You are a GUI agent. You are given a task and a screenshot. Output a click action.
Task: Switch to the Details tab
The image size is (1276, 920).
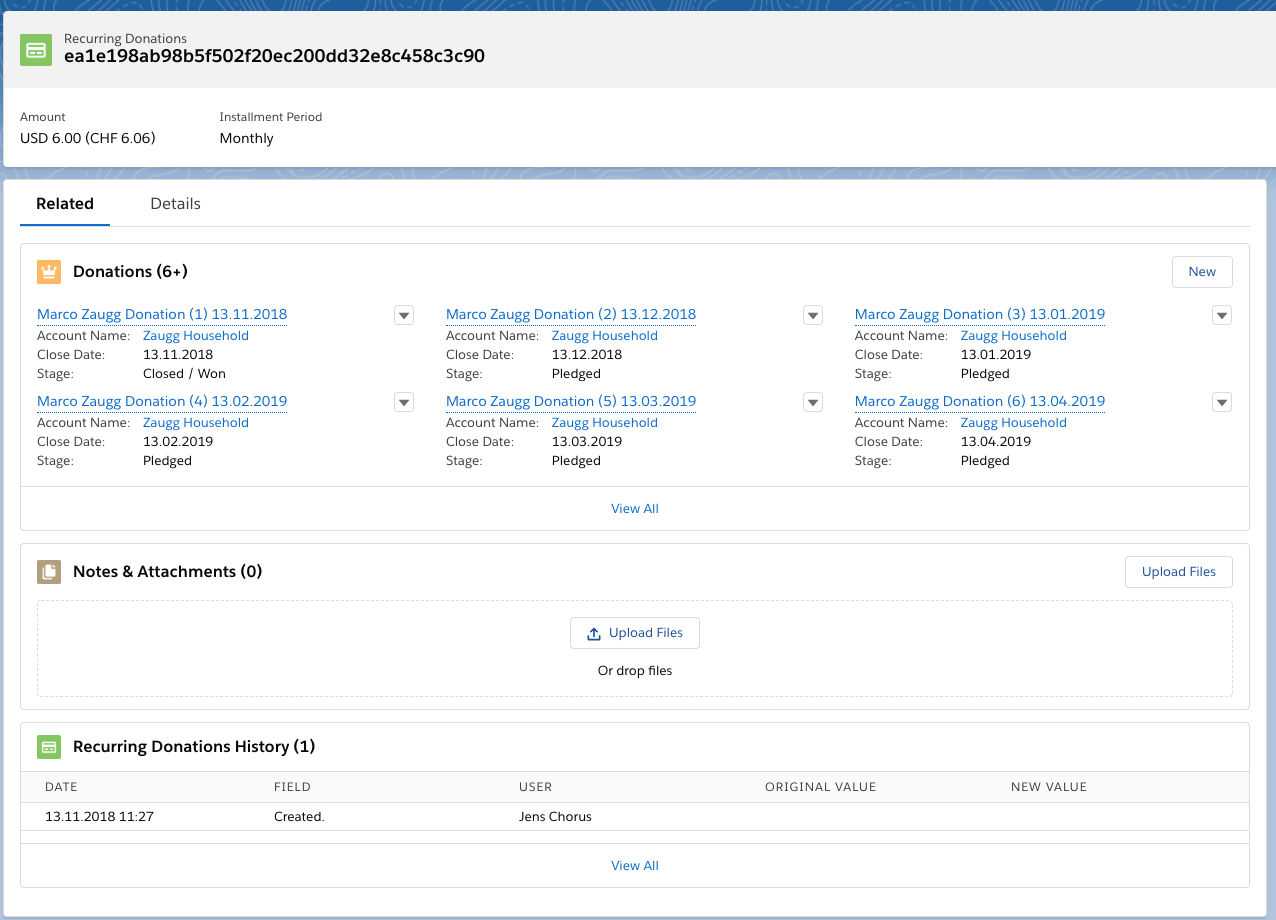tap(175, 204)
